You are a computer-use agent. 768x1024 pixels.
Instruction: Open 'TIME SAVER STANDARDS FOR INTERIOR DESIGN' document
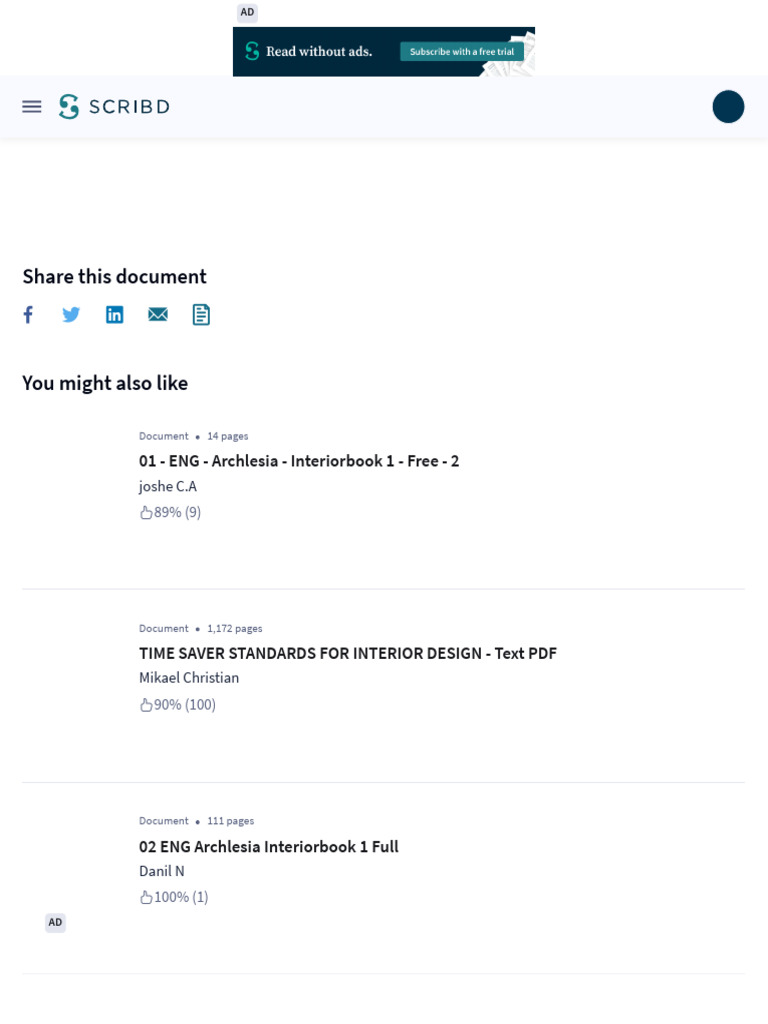pos(348,654)
